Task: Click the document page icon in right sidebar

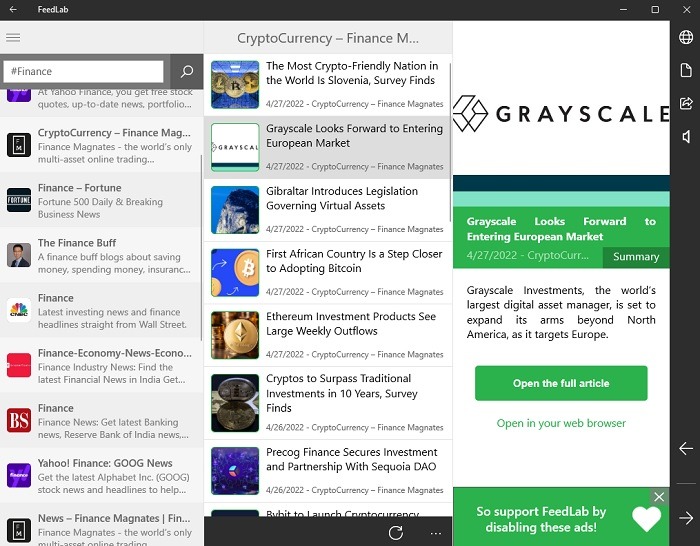Action: [686, 71]
